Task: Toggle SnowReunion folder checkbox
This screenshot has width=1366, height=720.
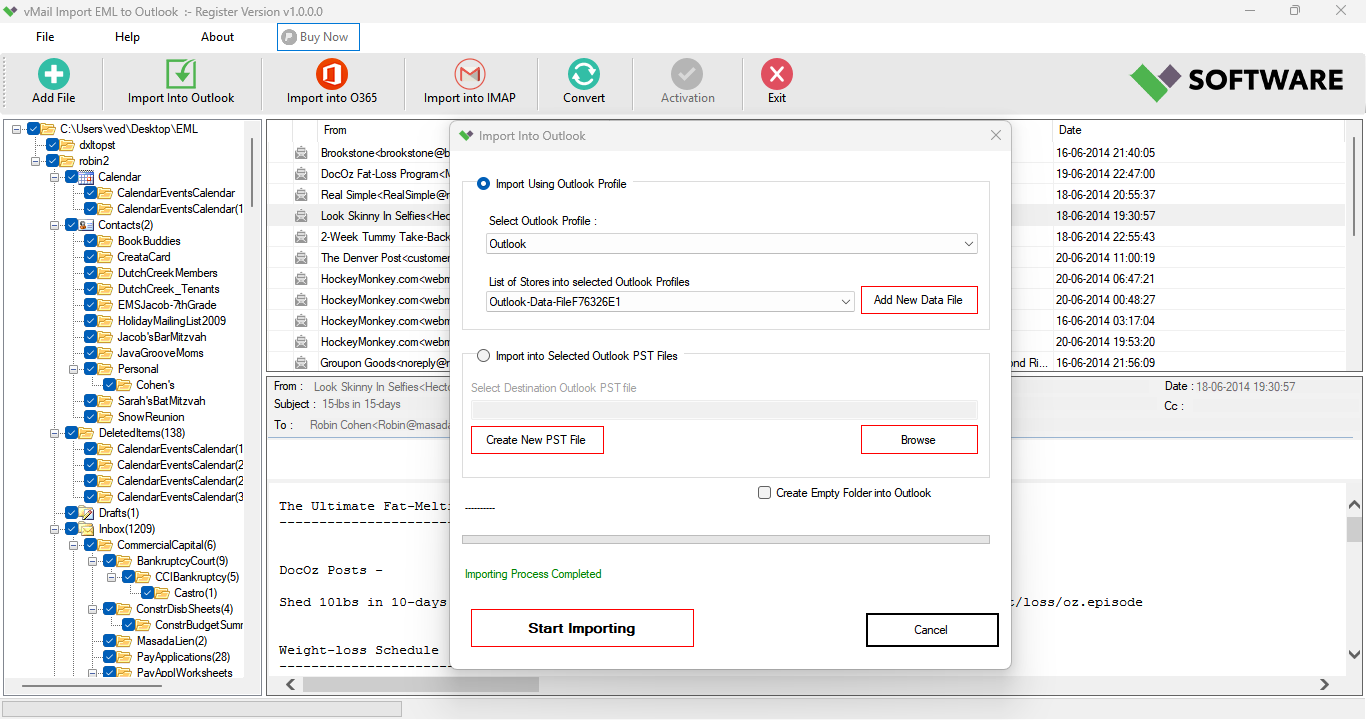Action: point(91,417)
